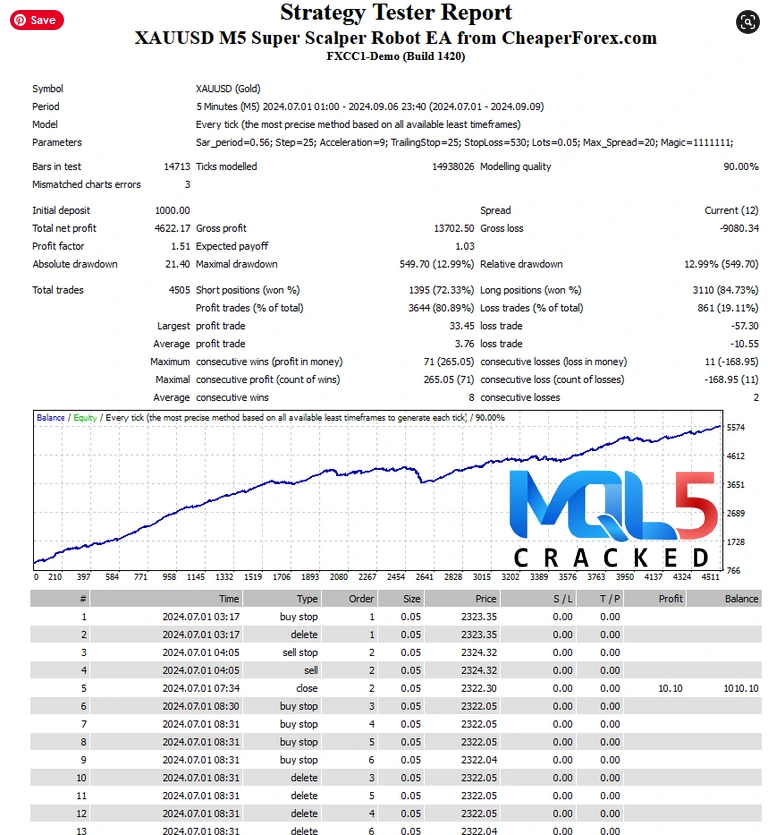Click Spread Current (12) value

tap(731, 210)
